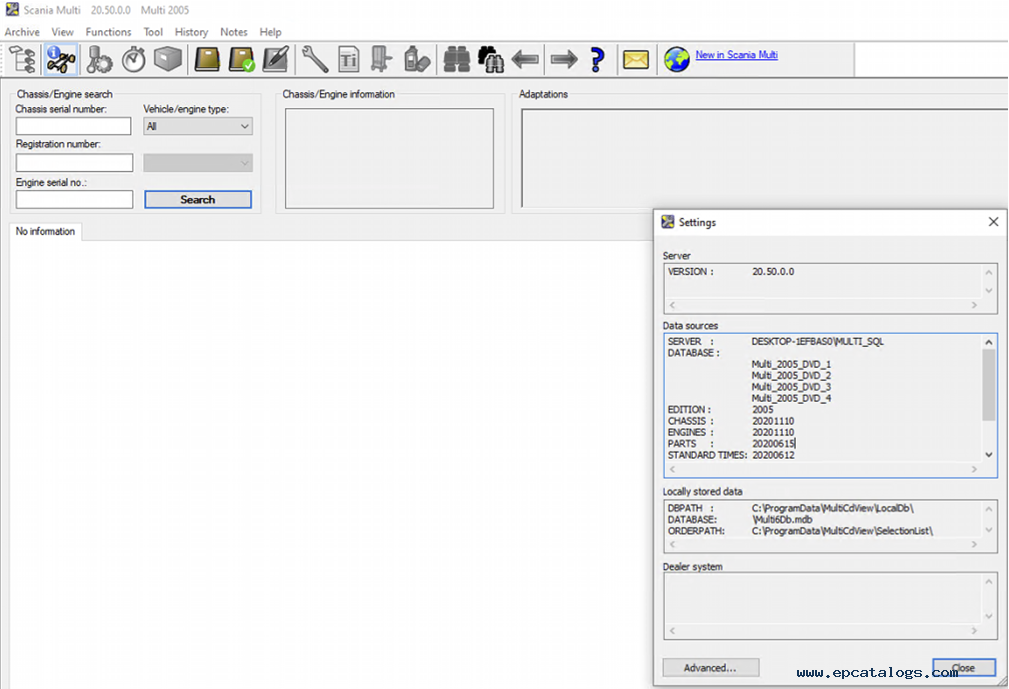Go back with the left arrow icon
This screenshot has height=689, width=1009.
pyautogui.click(x=525, y=60)
